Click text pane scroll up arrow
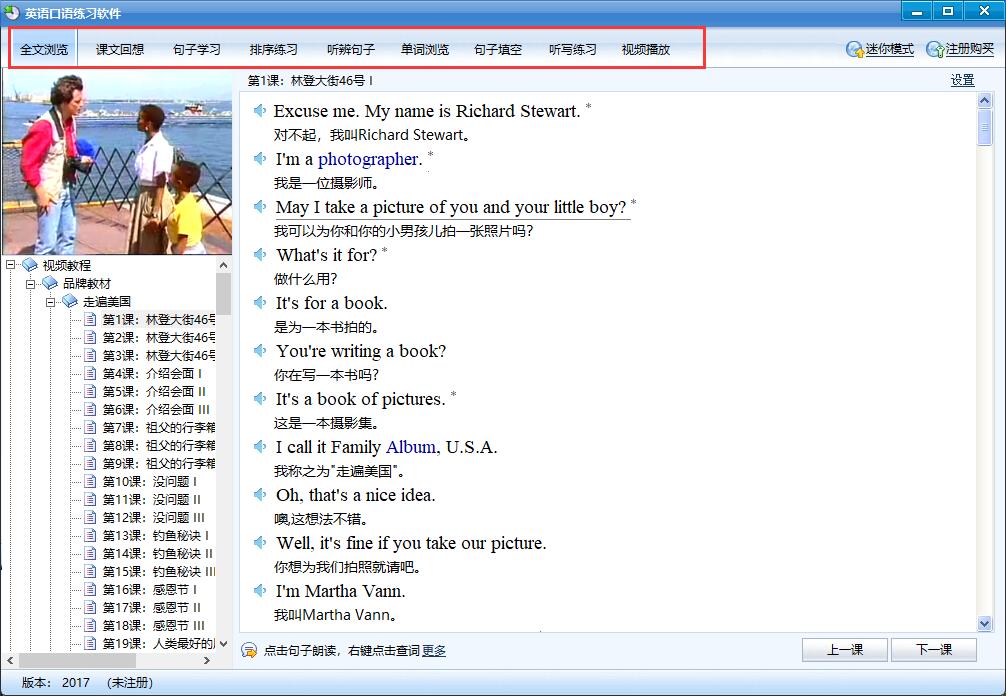The height and width of the screenshot is (696, 1006). click(x=984, y=100)
